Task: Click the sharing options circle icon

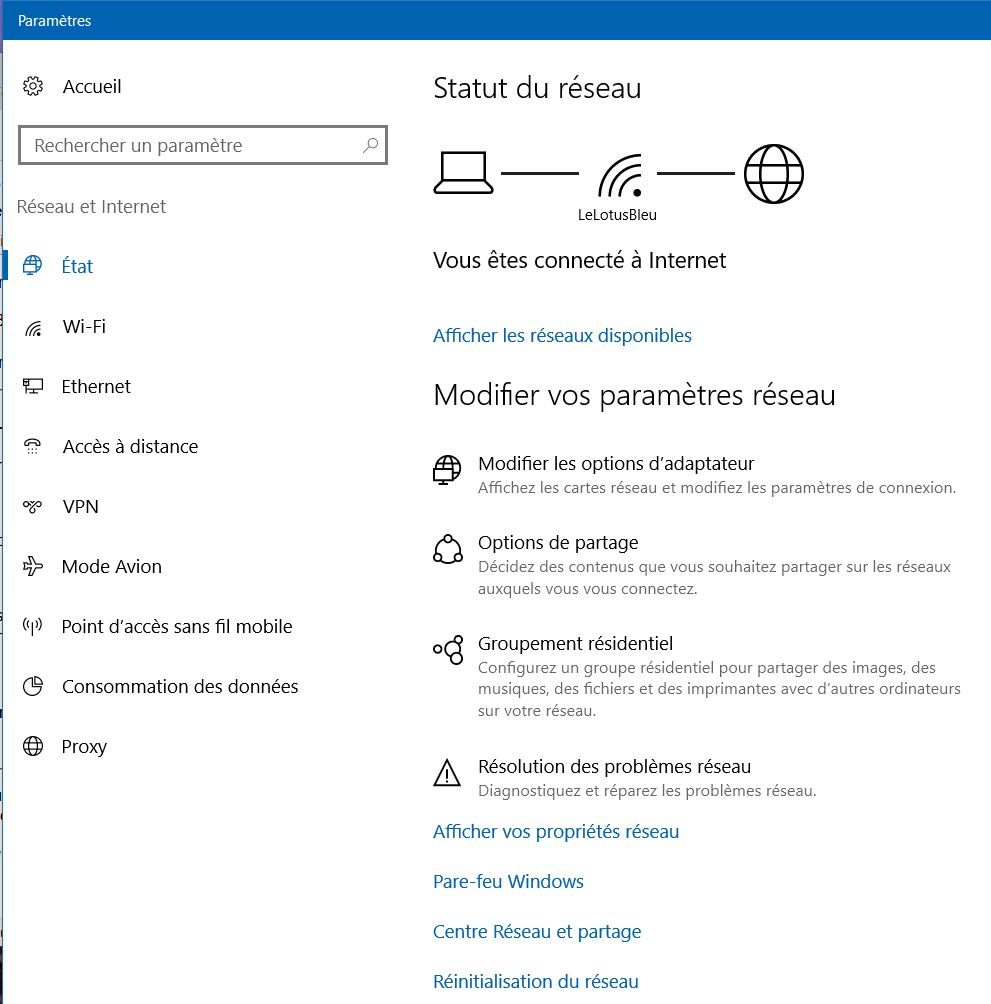Action: 447,549
